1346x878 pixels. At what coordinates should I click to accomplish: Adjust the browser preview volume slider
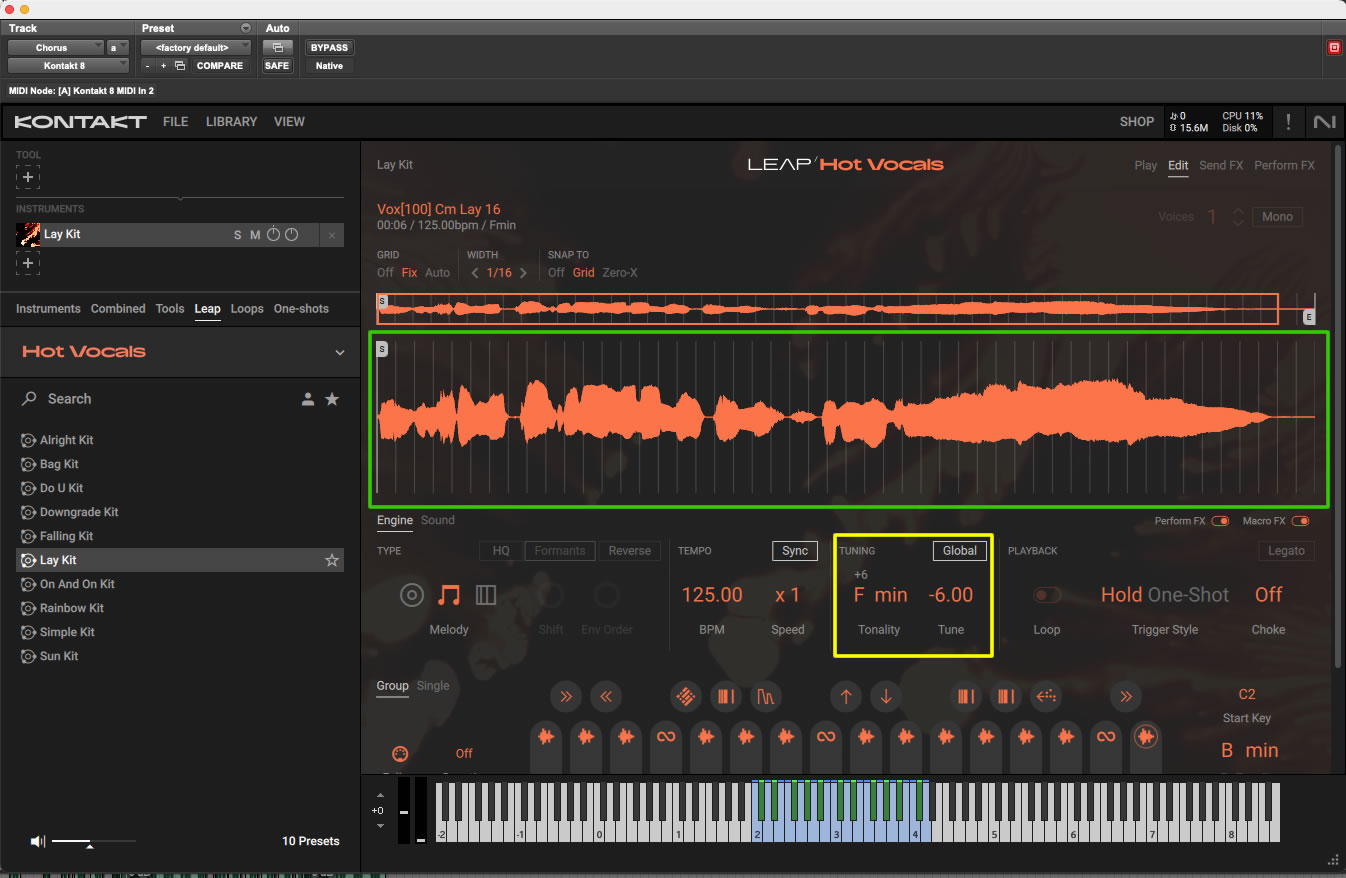[x=93, y=842]
